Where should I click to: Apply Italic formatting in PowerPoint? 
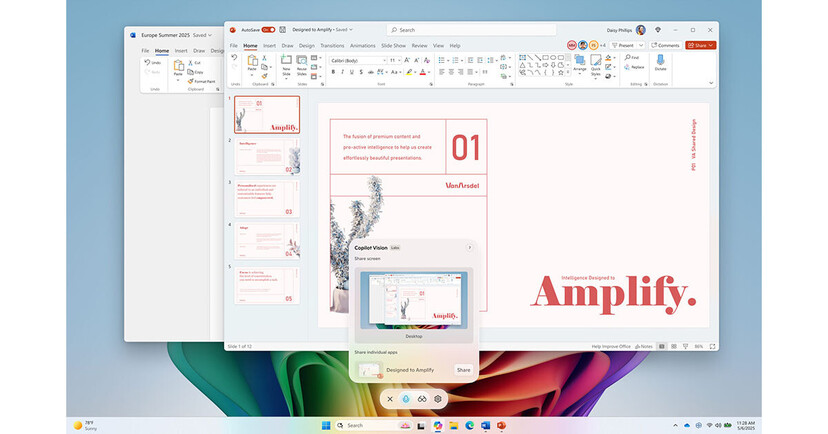pos(342,72)
